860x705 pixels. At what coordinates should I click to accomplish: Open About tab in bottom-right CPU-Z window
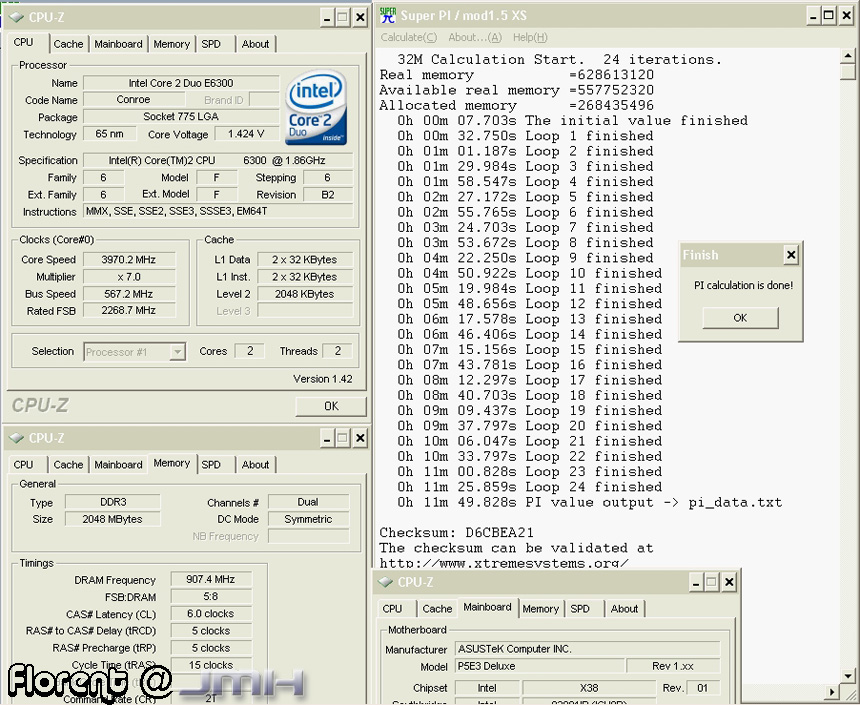point(624,609)
